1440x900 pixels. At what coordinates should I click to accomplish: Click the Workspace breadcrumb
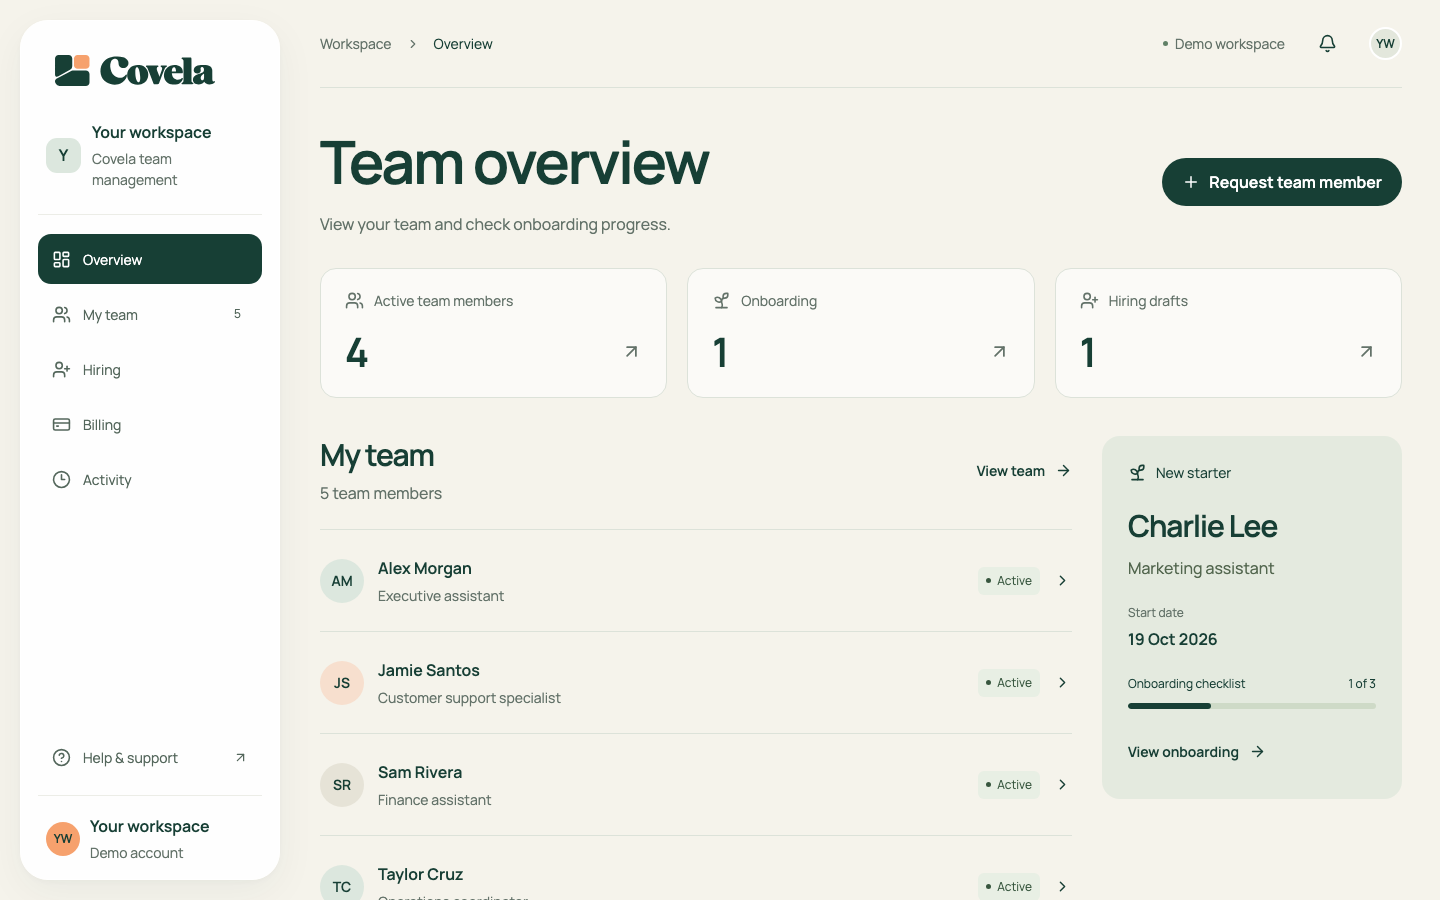tap(355, 44)
